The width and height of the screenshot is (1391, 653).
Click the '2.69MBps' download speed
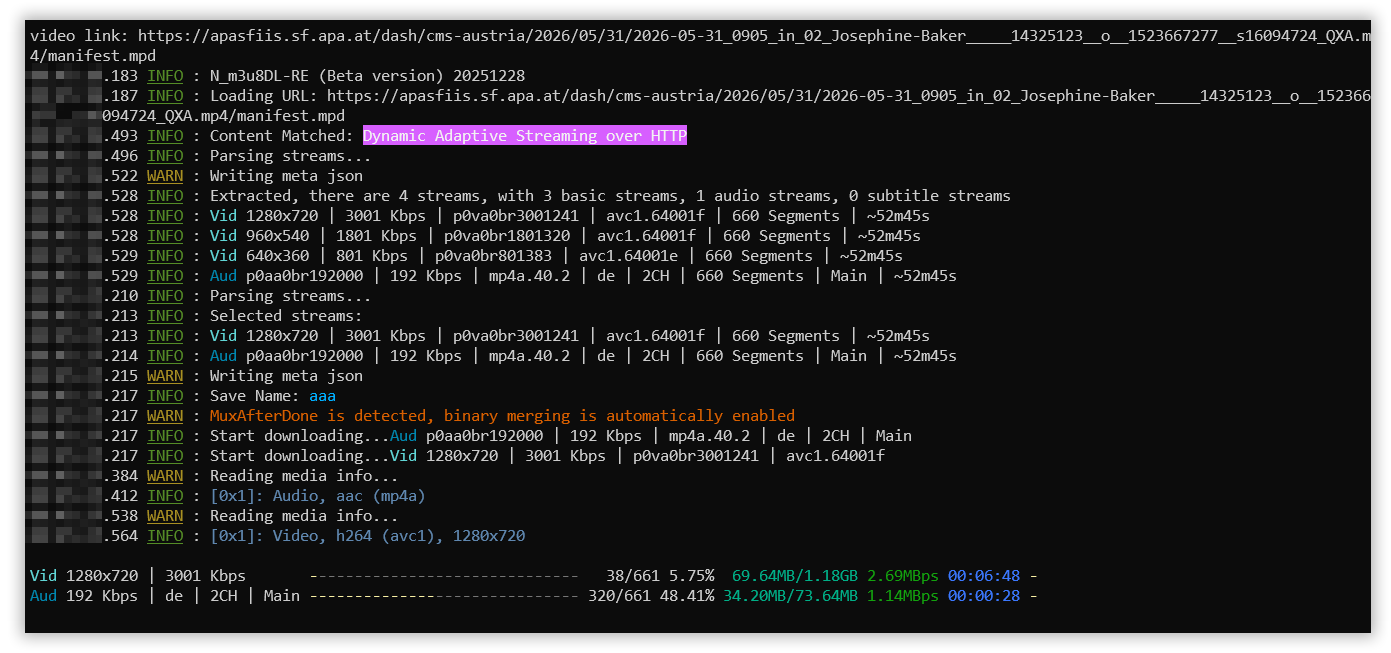coord(903,576)
